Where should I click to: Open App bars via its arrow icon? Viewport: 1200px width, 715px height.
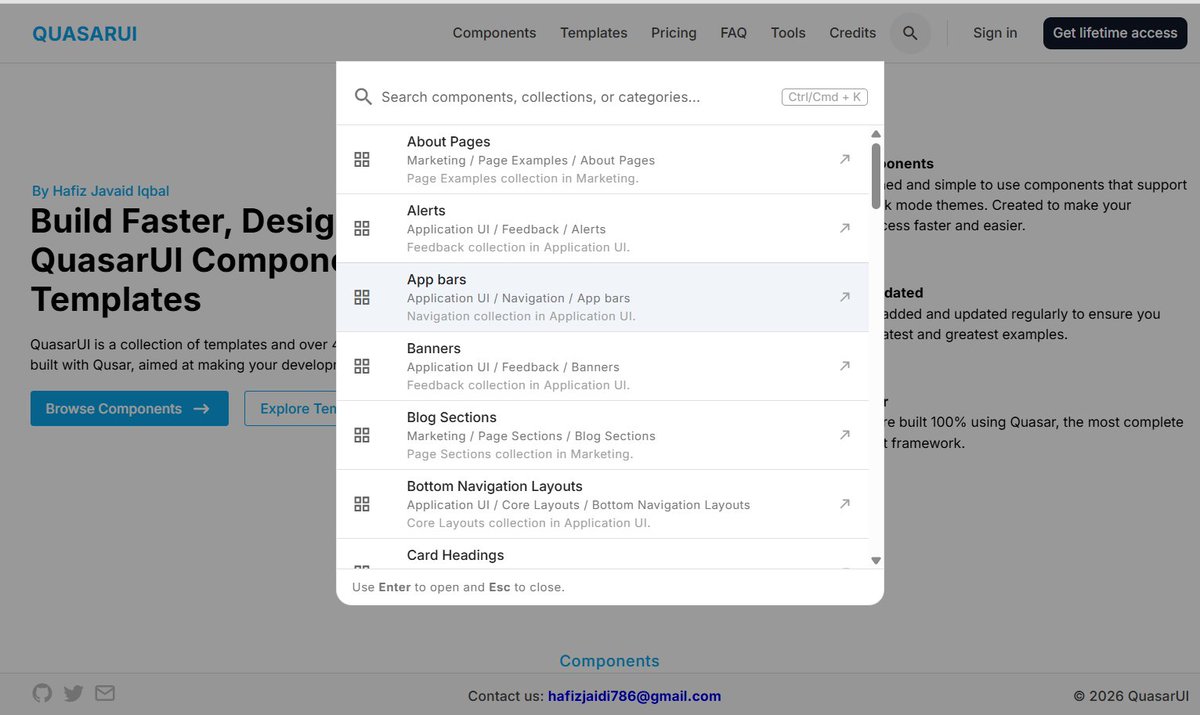point(845,297)
